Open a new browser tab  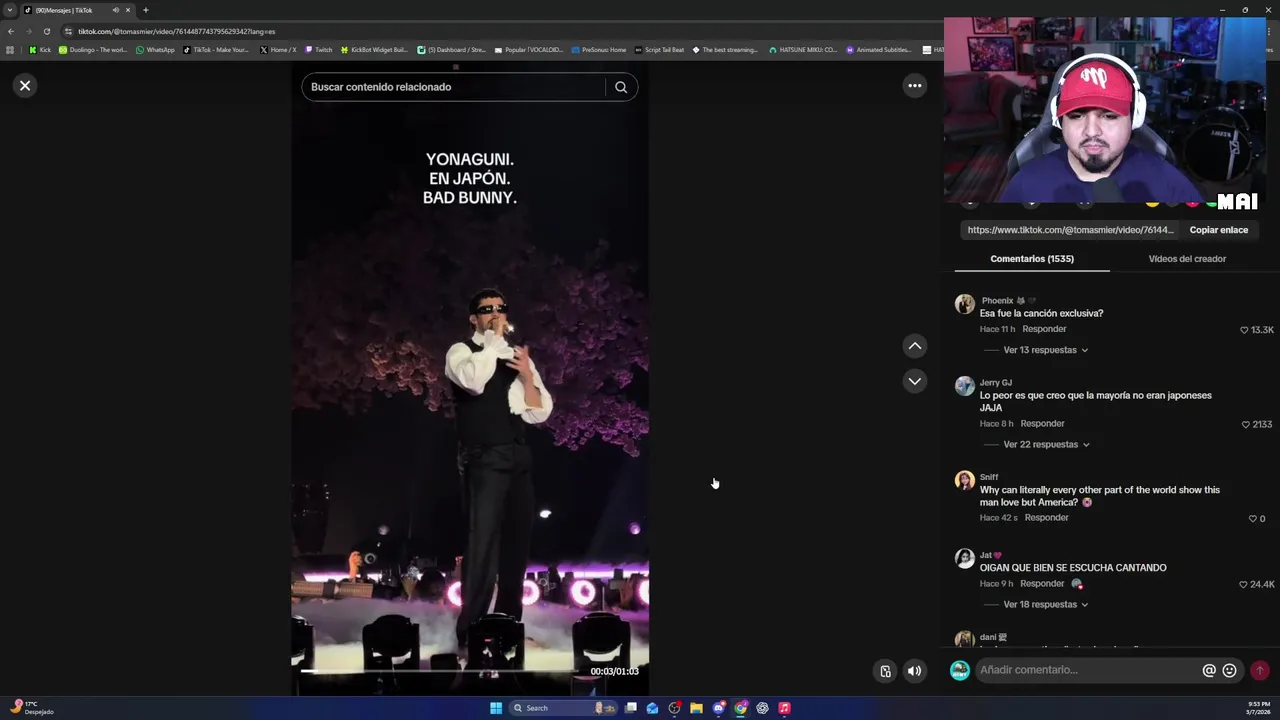click(145, 10)
